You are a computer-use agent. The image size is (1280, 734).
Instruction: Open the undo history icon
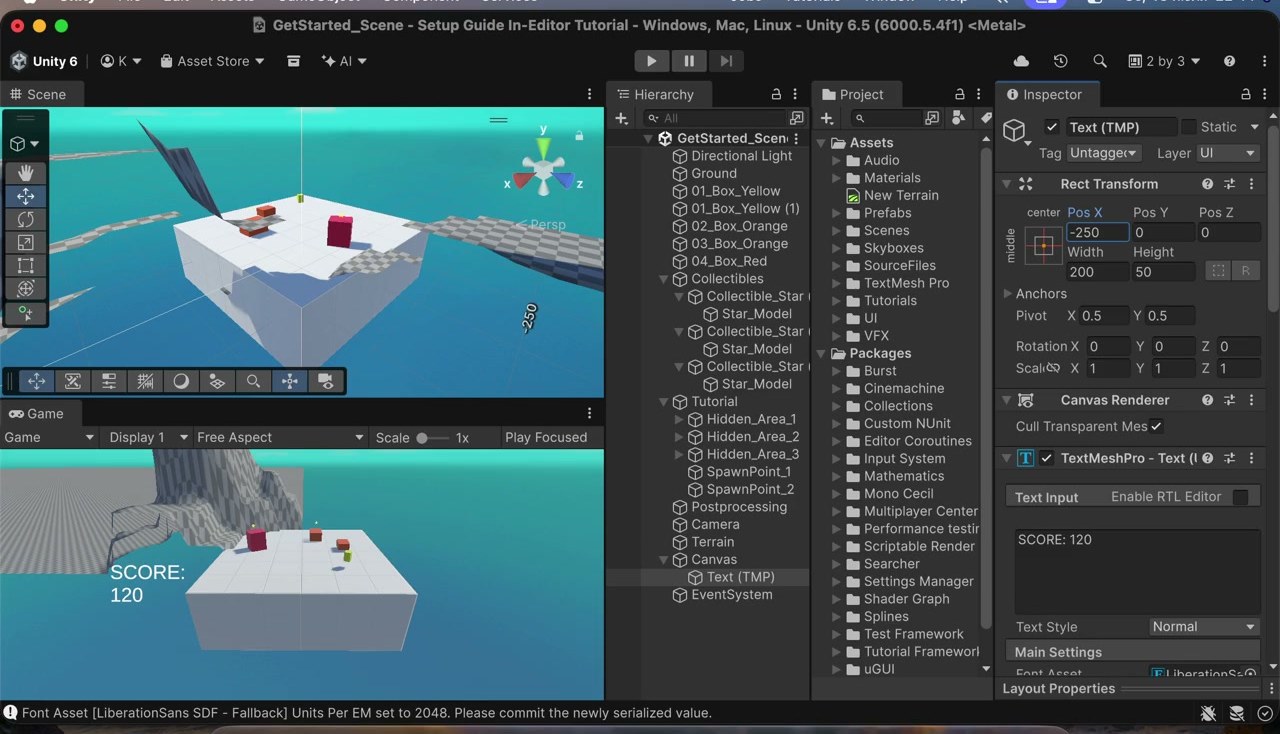(x=1060, y=61)
